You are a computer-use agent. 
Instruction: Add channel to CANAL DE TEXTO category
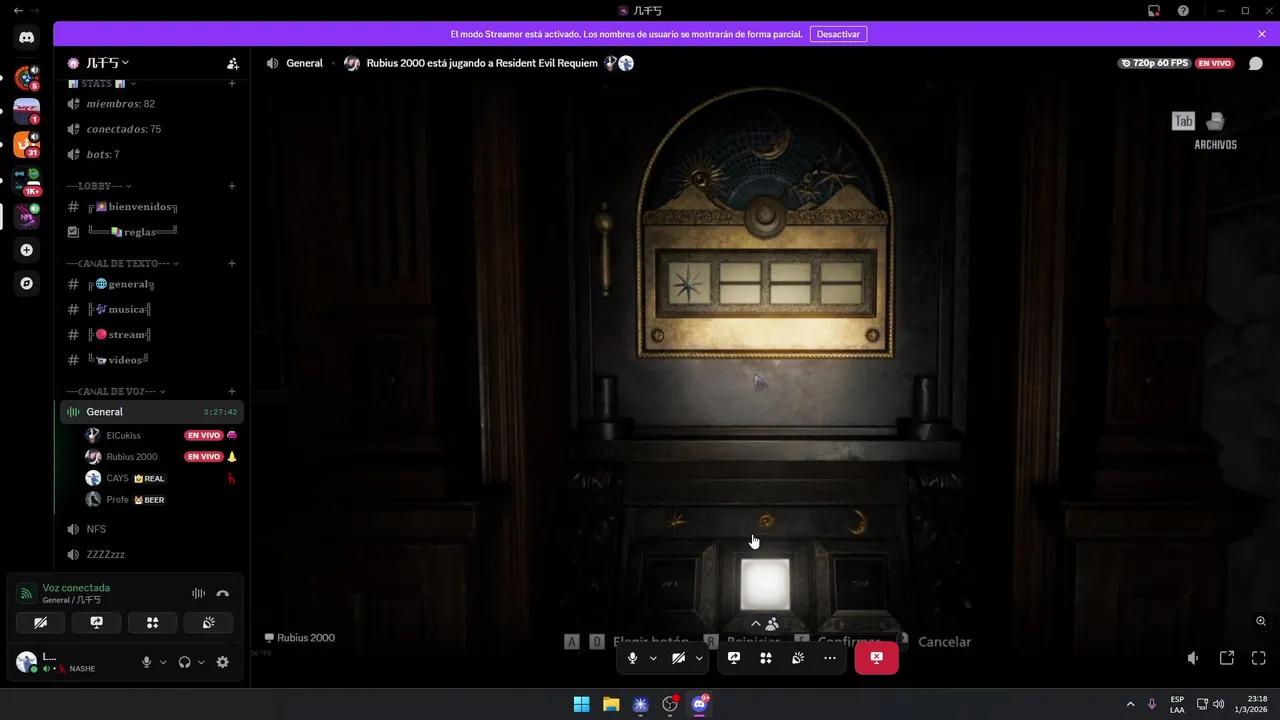(232, 263)
